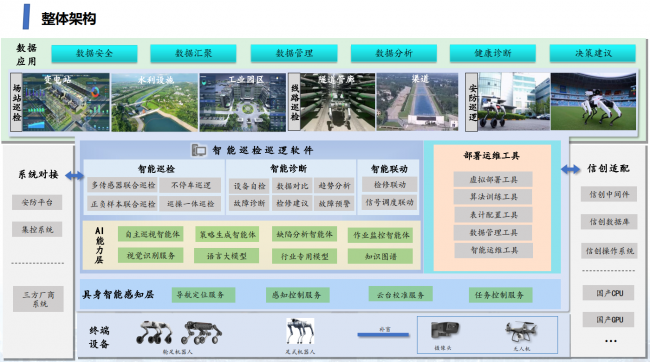Click the 线路巡检 vertical label

[294, 102]
